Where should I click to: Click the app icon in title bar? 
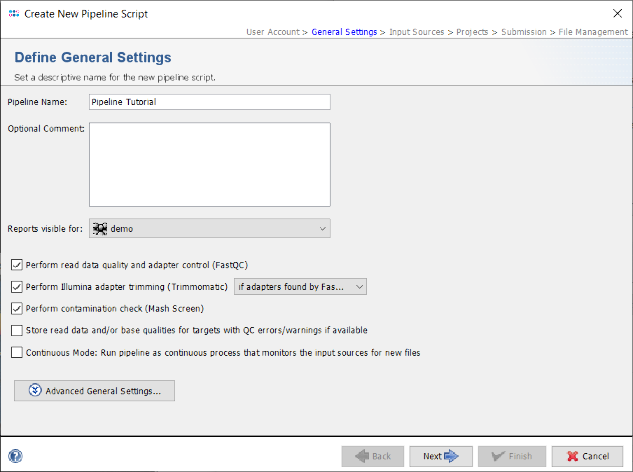(x=13, y=13)
